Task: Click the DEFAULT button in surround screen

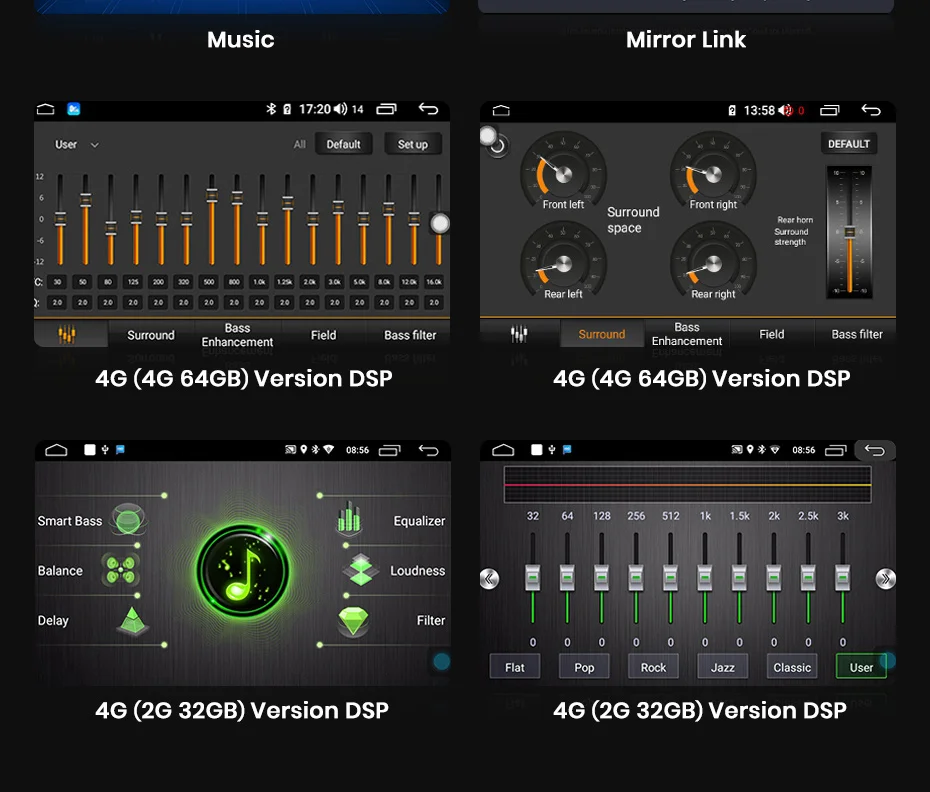Action: [x=849, y=144]
